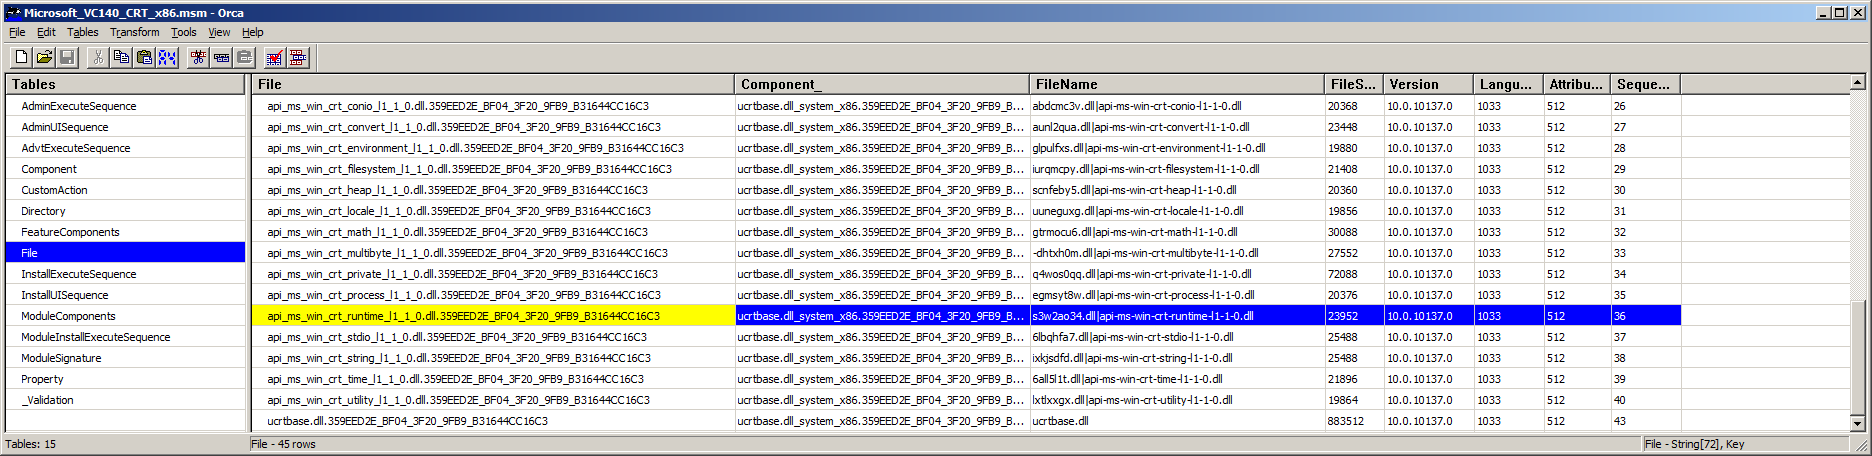Viewport: 1872px width, 456px height.
Task: Sort by the FileName column header
Action: coord(1066,85)
